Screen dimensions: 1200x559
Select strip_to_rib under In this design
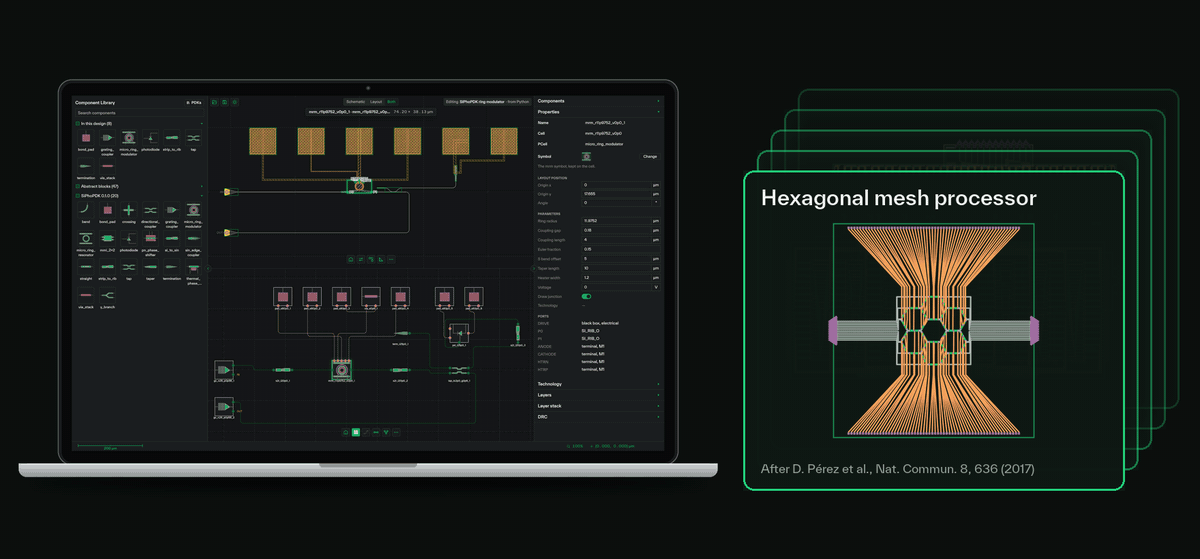click(172, 138)
